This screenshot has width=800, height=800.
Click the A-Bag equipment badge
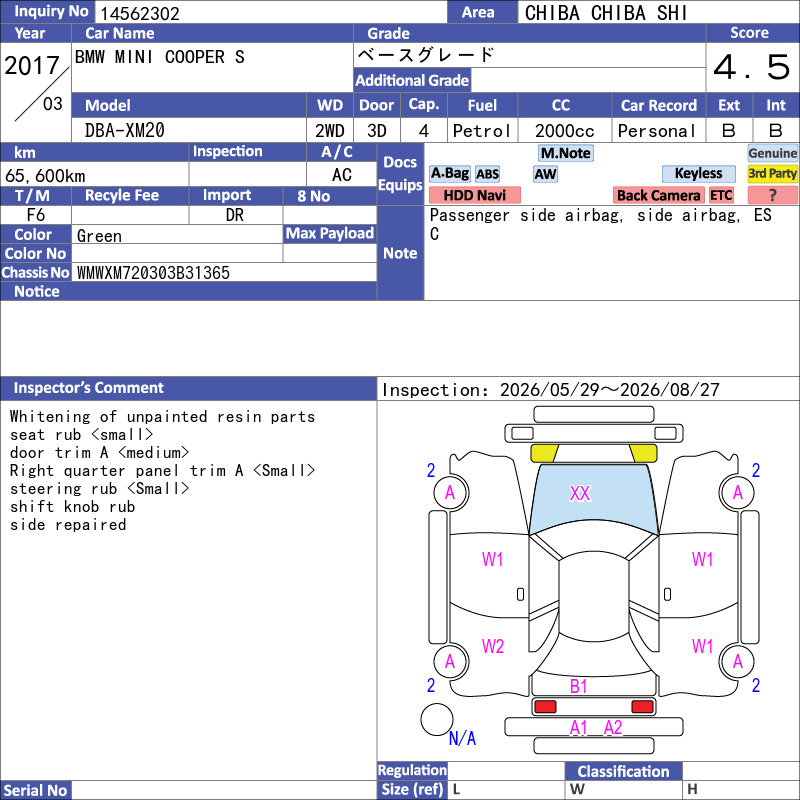click(449, 173)
